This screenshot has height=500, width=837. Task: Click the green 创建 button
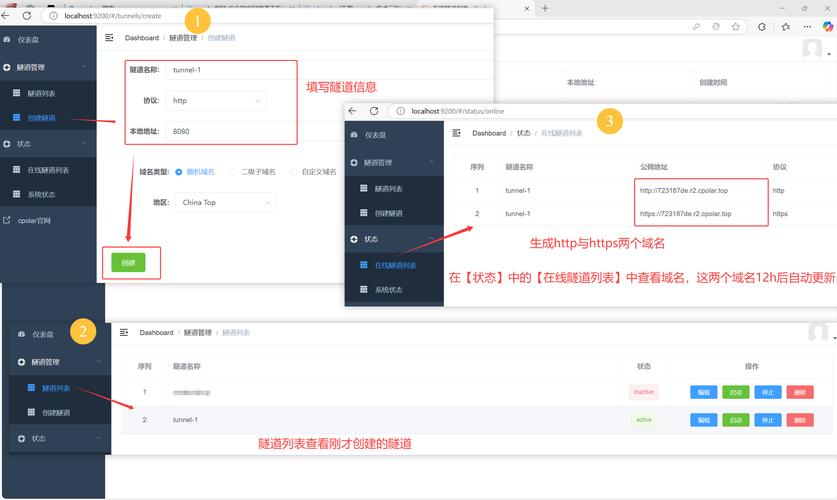pos(128,263)
